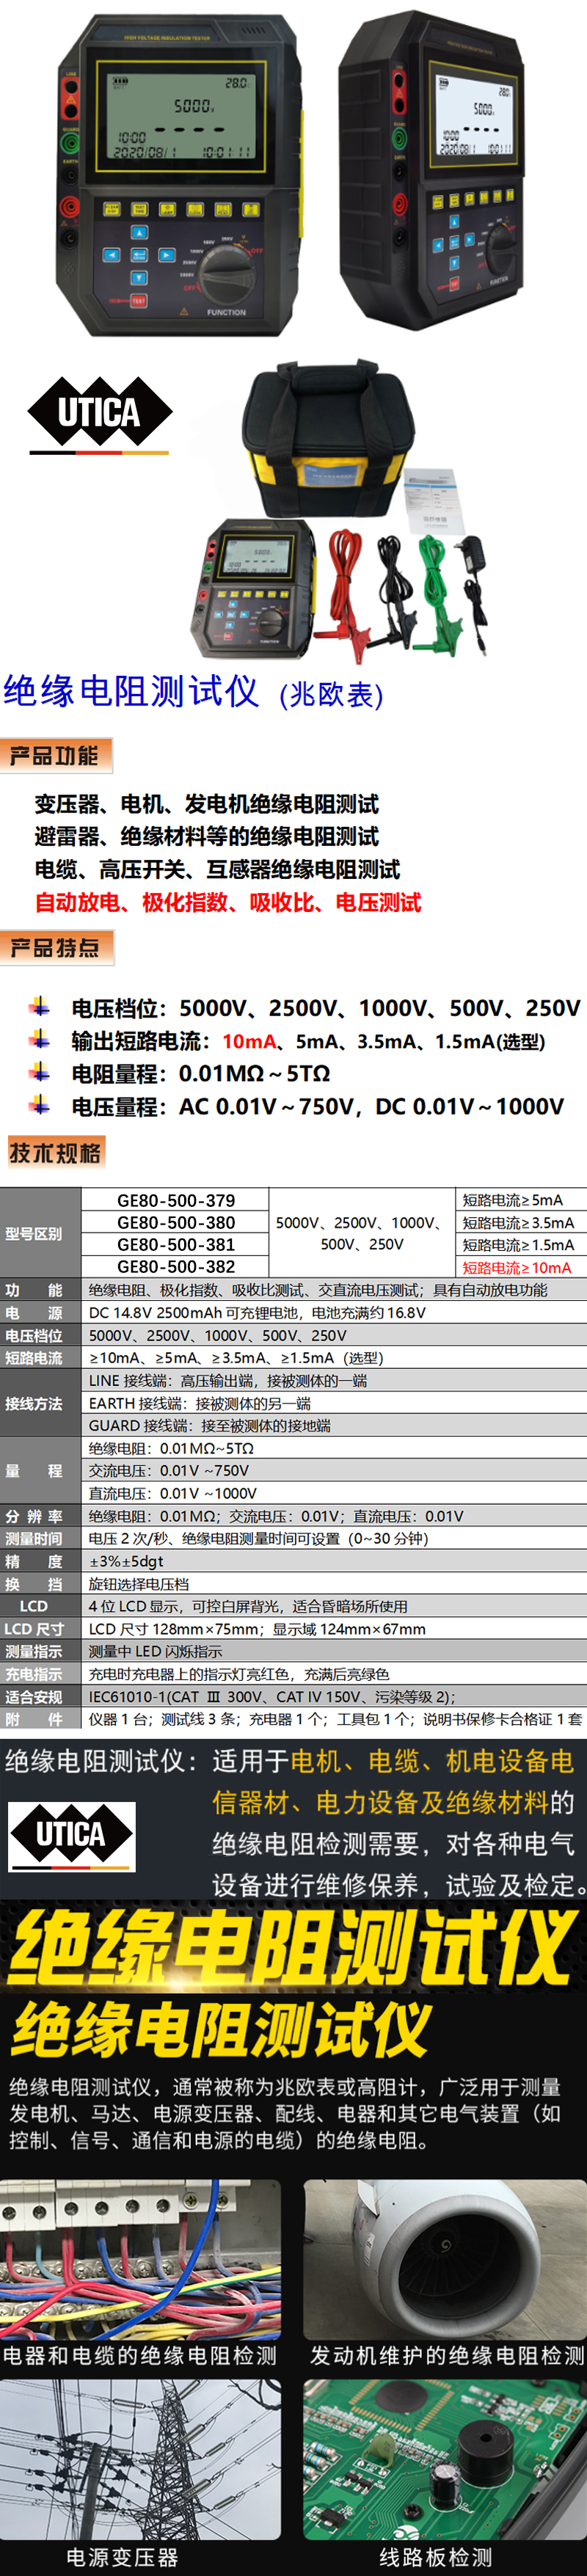Click the 技术规格 section header
This screenshot has width=587, height=2576.
tap(56, 1152)
